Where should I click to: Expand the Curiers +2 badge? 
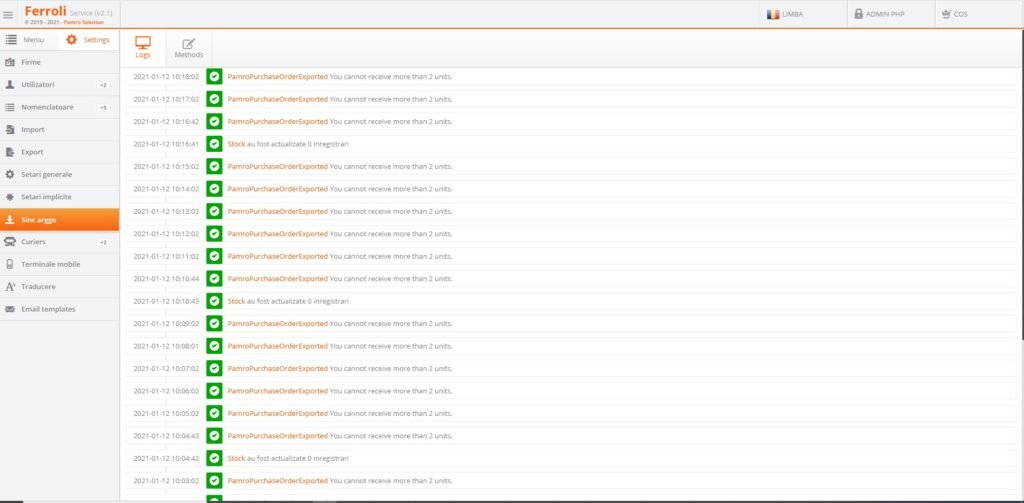click(103, 242)
